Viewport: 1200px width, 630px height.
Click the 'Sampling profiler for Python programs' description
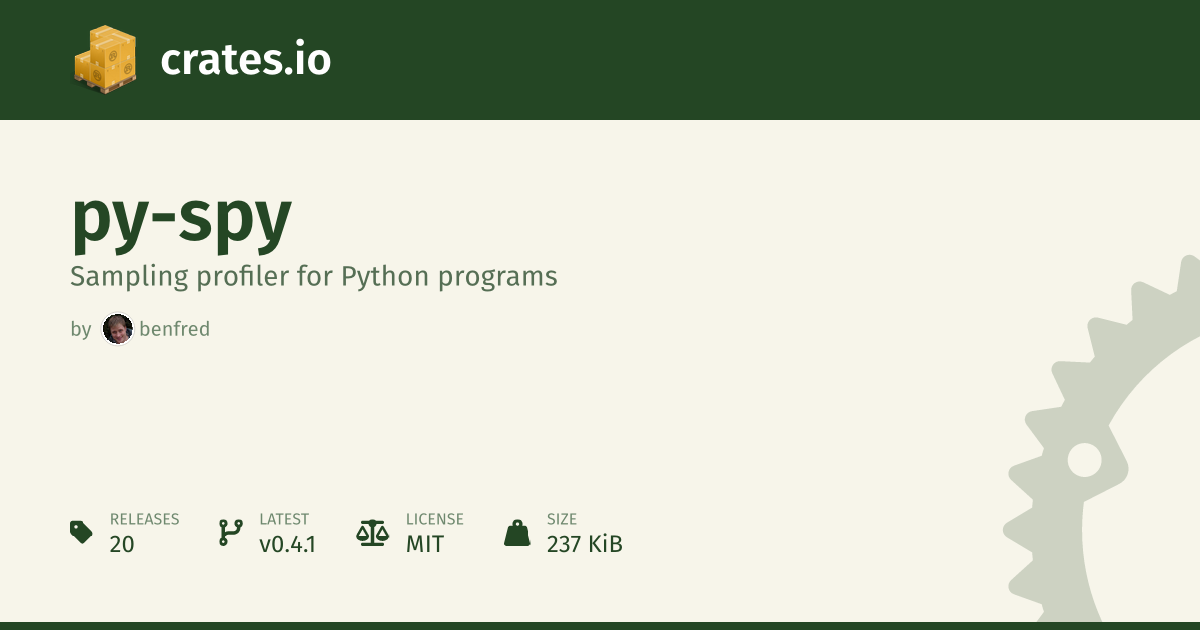tap(313, 277)
